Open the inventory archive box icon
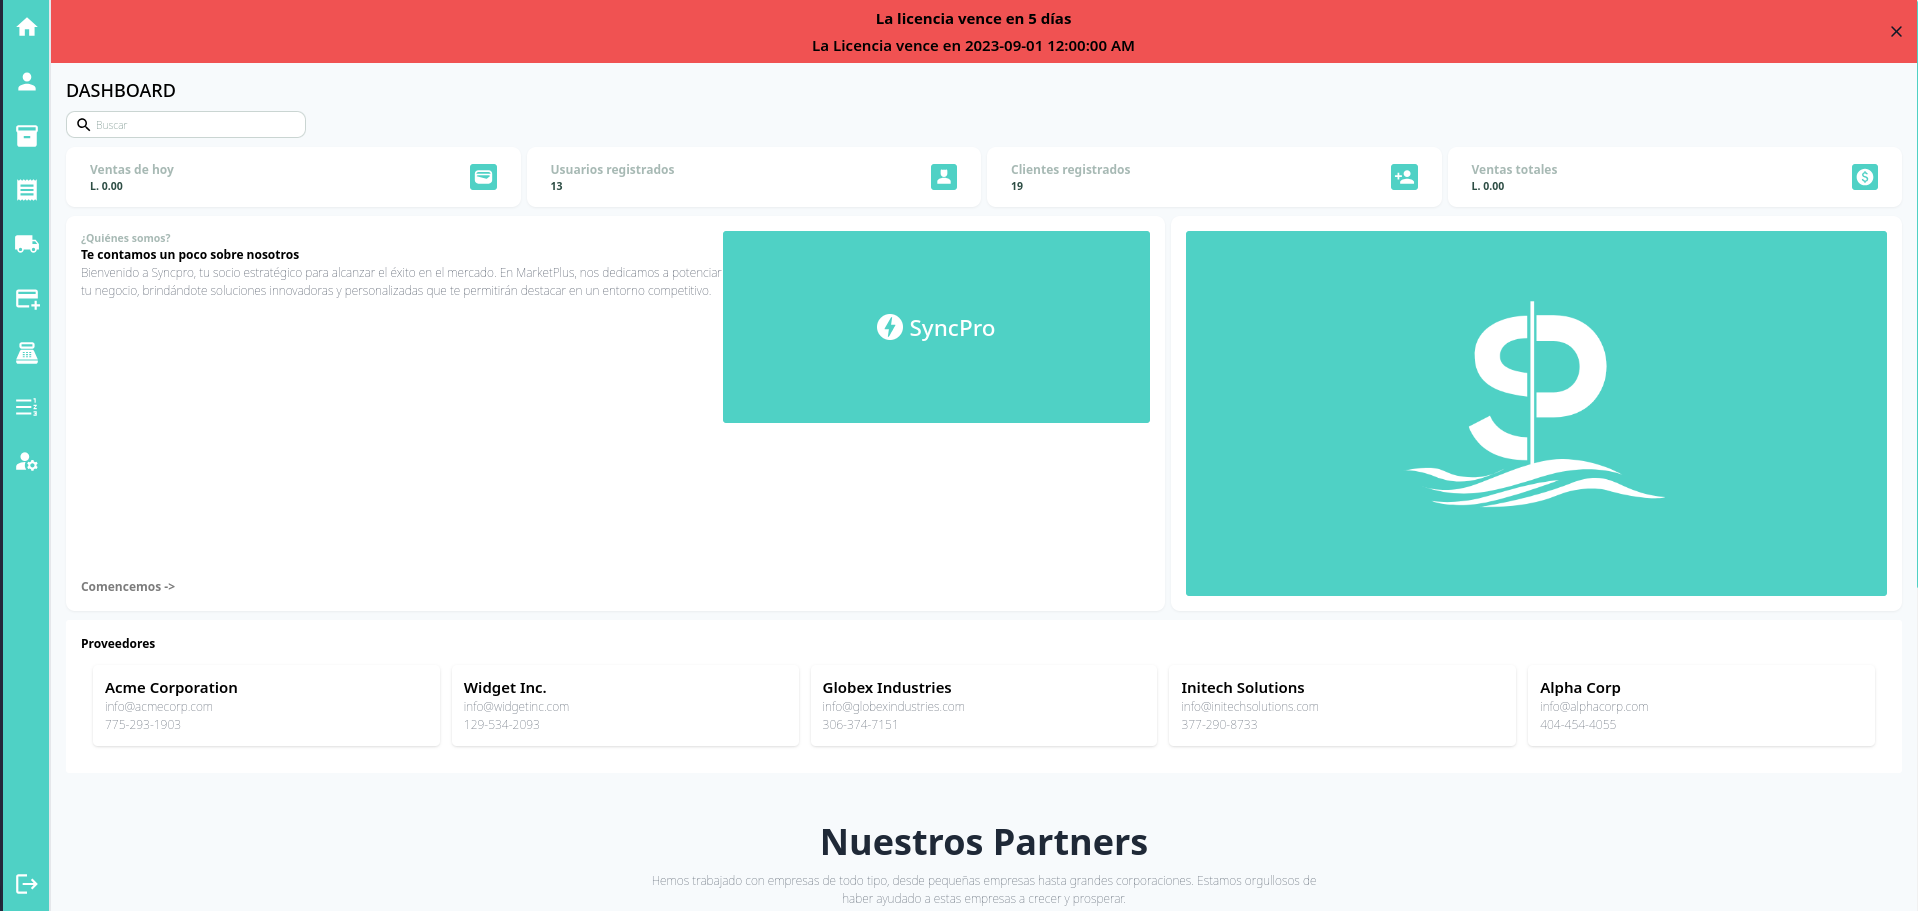The image size is (1918, 911). (x=27, y=136)
